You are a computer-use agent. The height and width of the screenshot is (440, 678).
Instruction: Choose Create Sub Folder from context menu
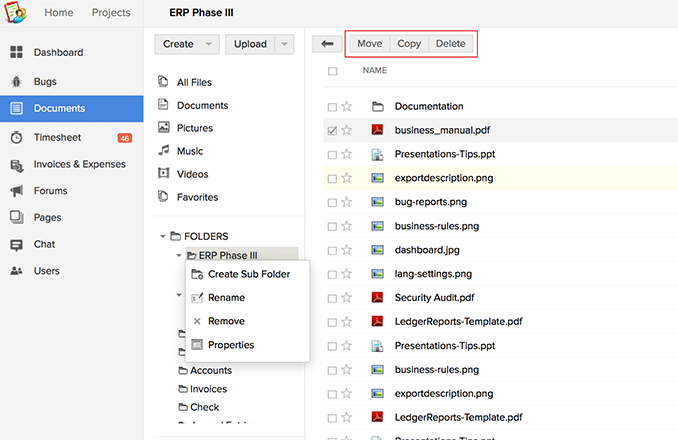coord(248,274)
